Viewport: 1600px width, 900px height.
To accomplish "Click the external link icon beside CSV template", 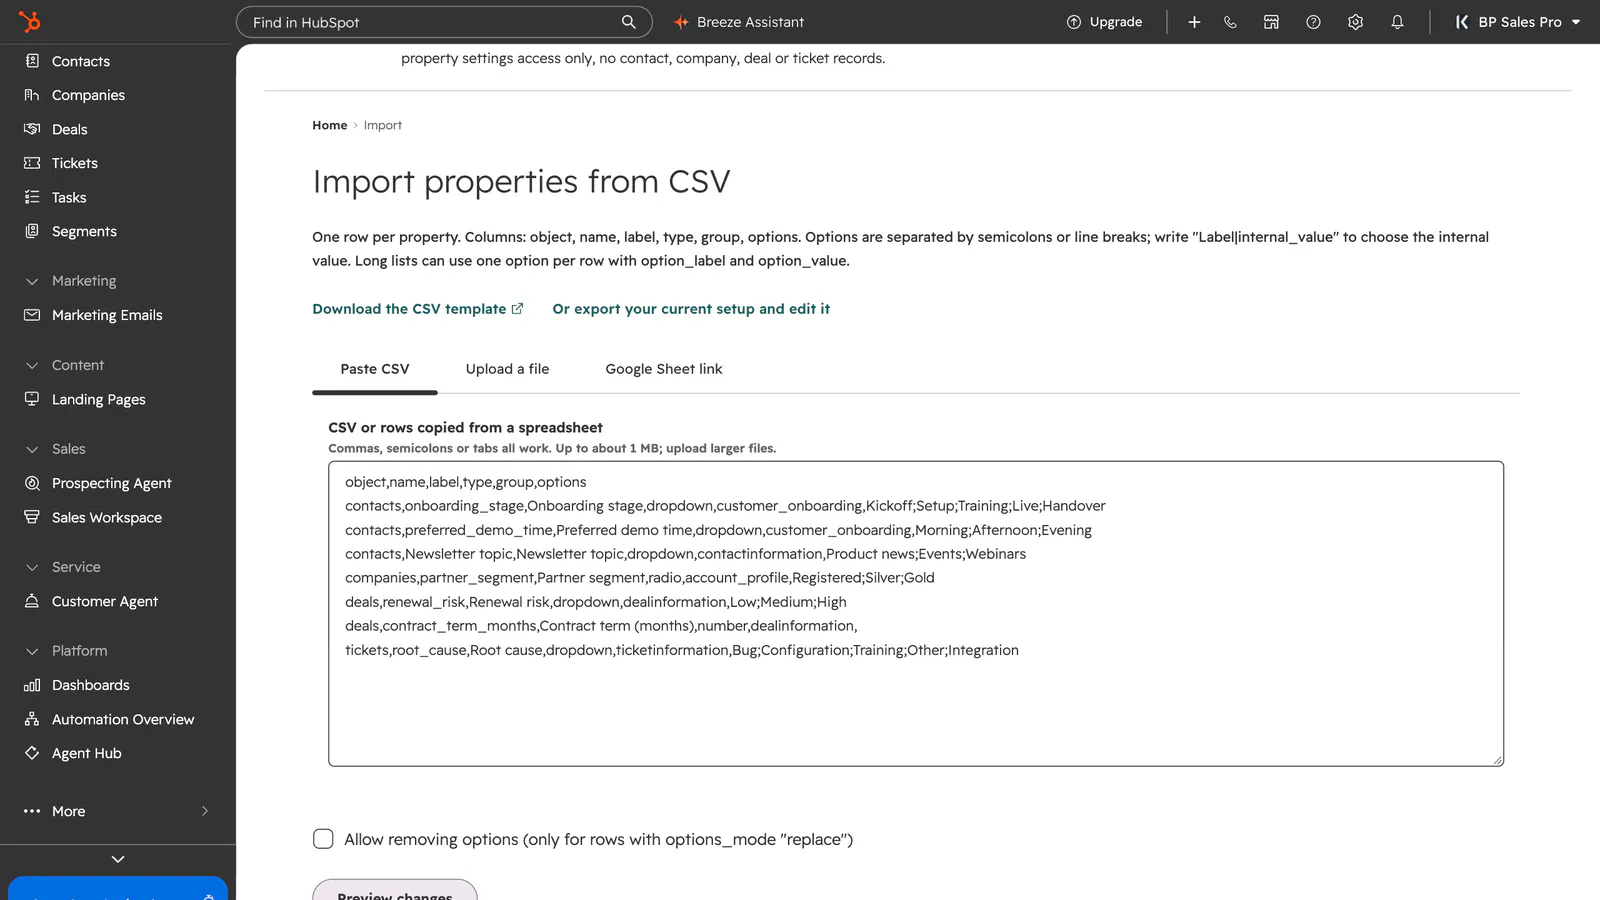I will [517, 309].
